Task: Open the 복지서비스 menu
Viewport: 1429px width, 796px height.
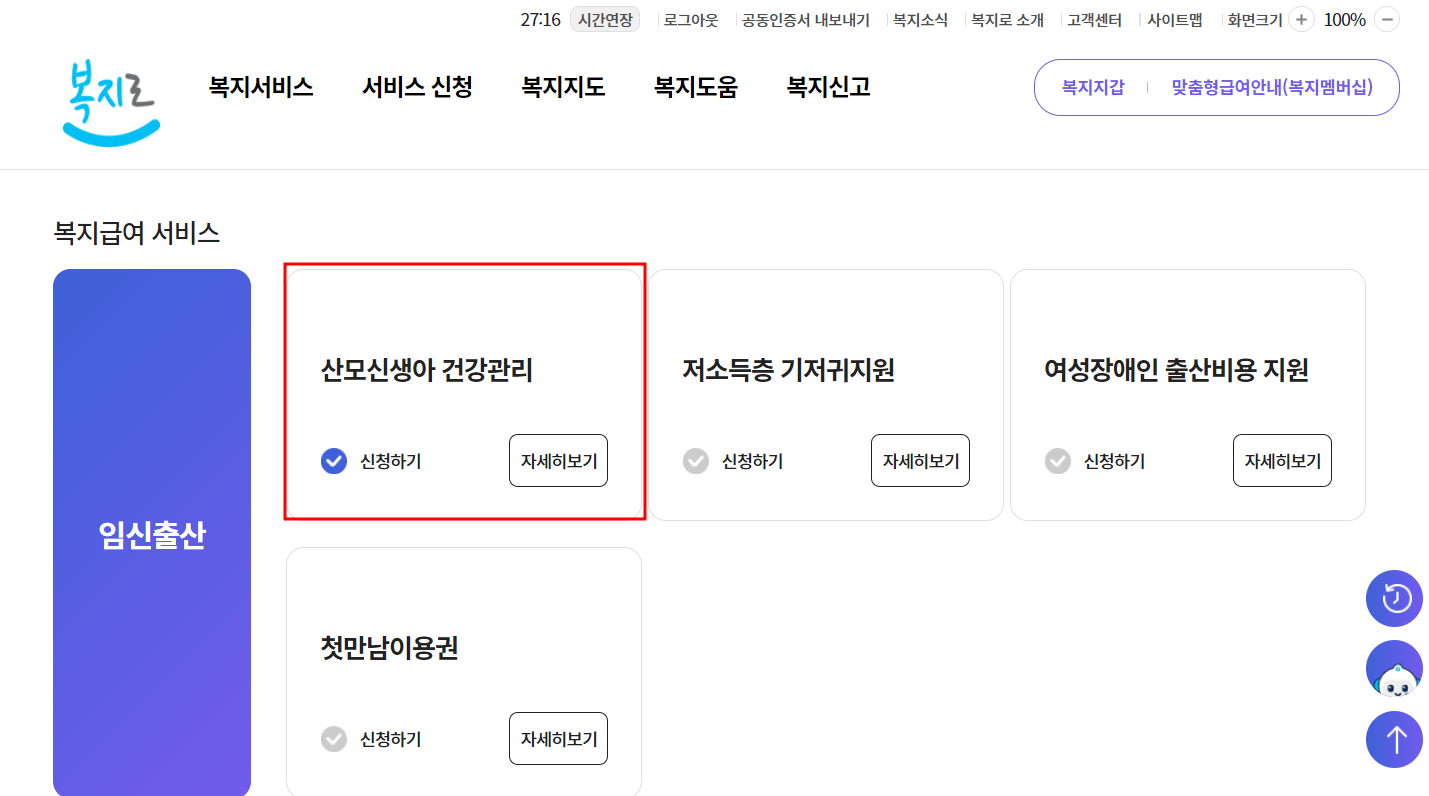Action: click(x=260, y=88)
